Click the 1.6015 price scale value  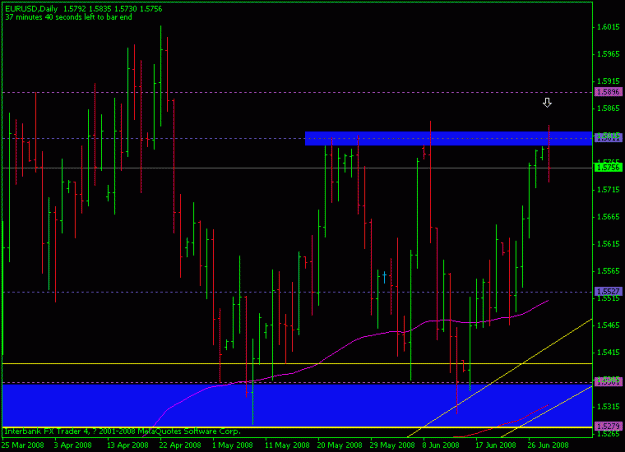[x=609, y=27]
